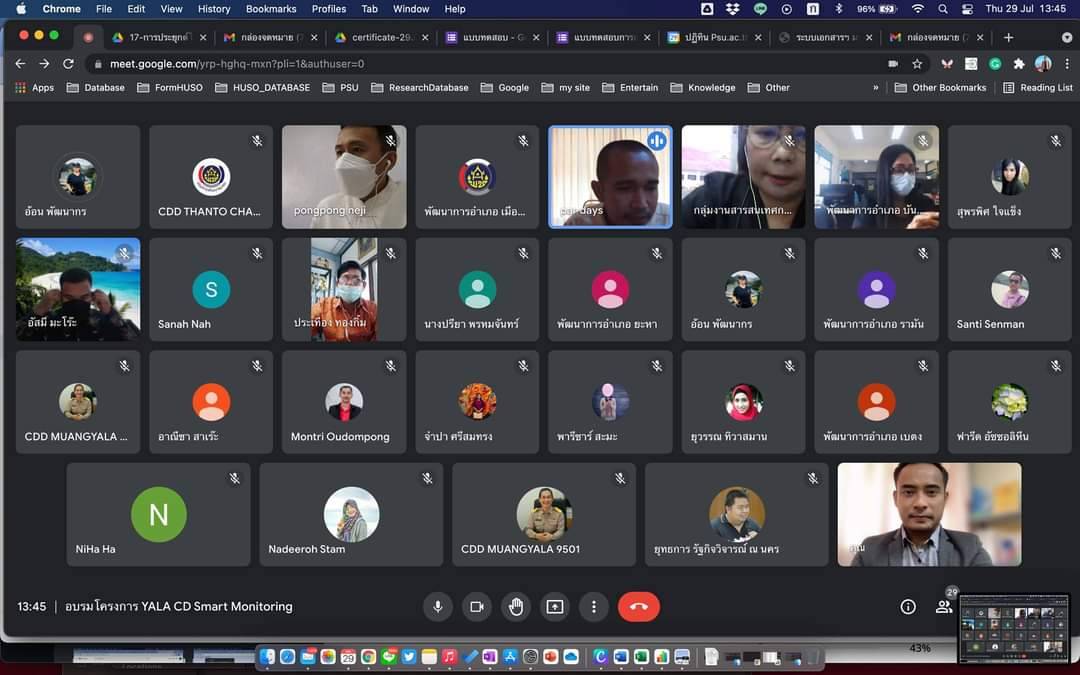Image resolution: width=1080 pixels, height=675 pixels.
Task: Switch to the 17-การประยุกต์ Drive tab
Action: click(x=158, y=37)
